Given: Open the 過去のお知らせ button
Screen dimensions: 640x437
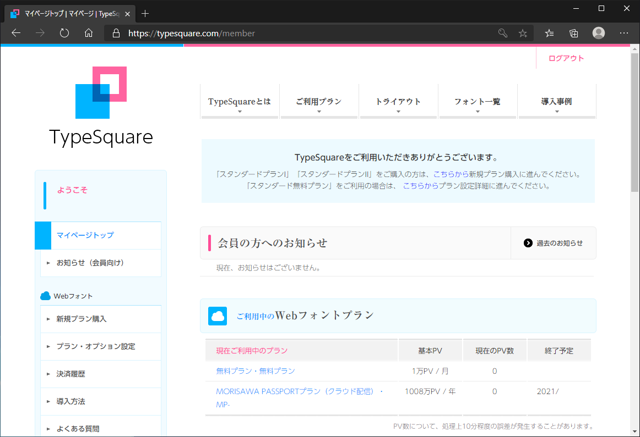Looking at the screenshot, I should [553, 243].
